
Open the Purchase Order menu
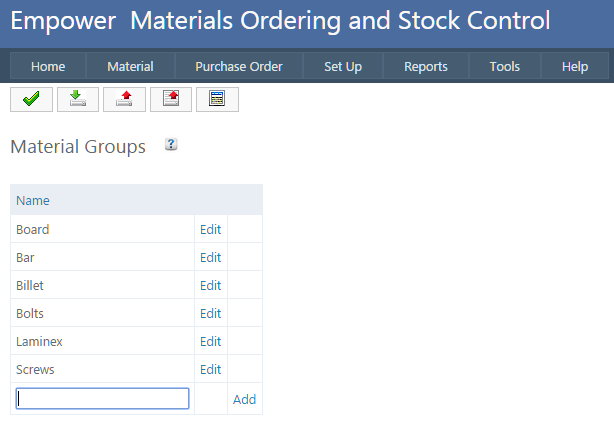coord(239,67)
